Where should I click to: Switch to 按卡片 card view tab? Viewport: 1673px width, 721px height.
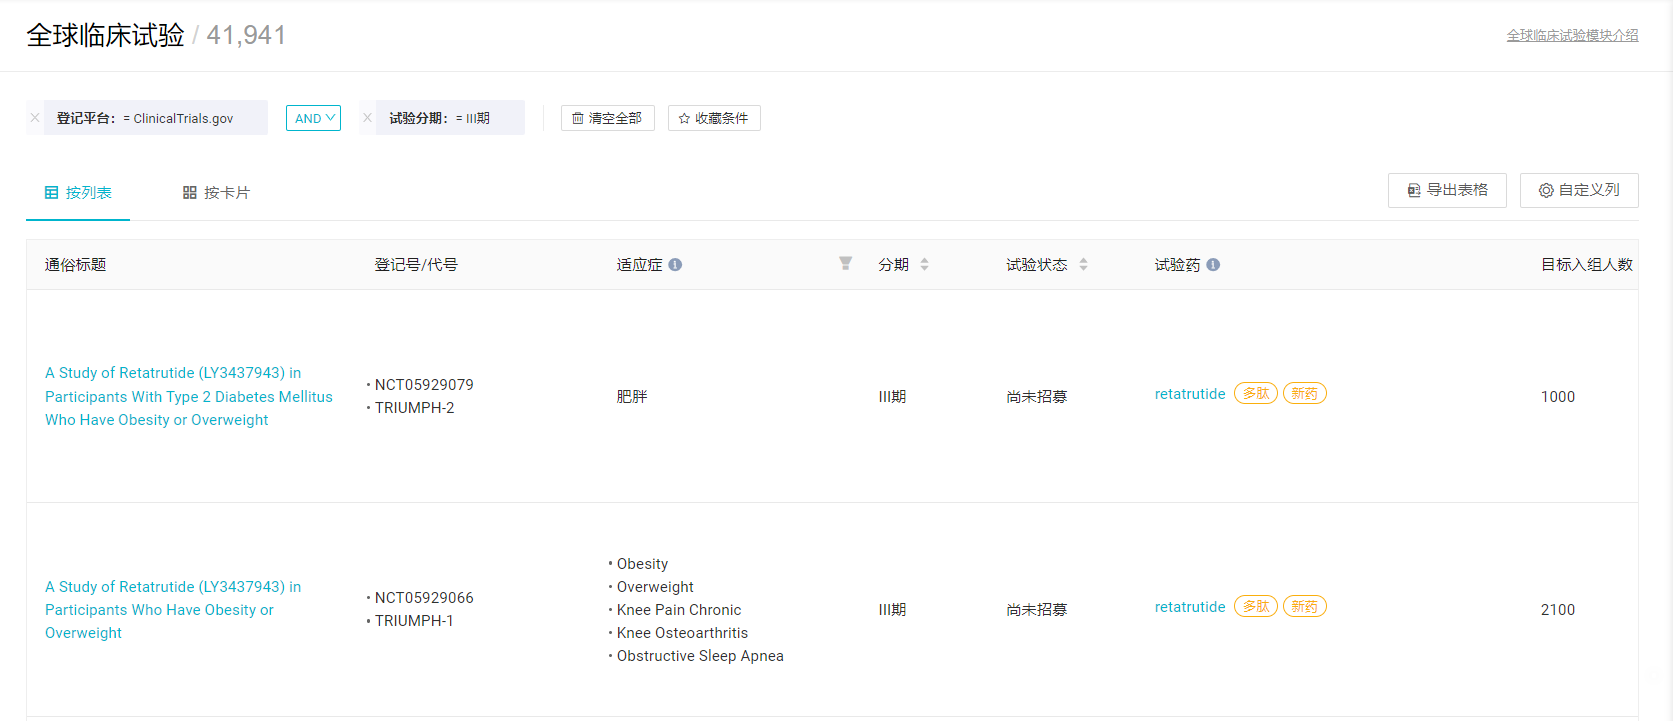pyautogui.click(x=216, y=193)
